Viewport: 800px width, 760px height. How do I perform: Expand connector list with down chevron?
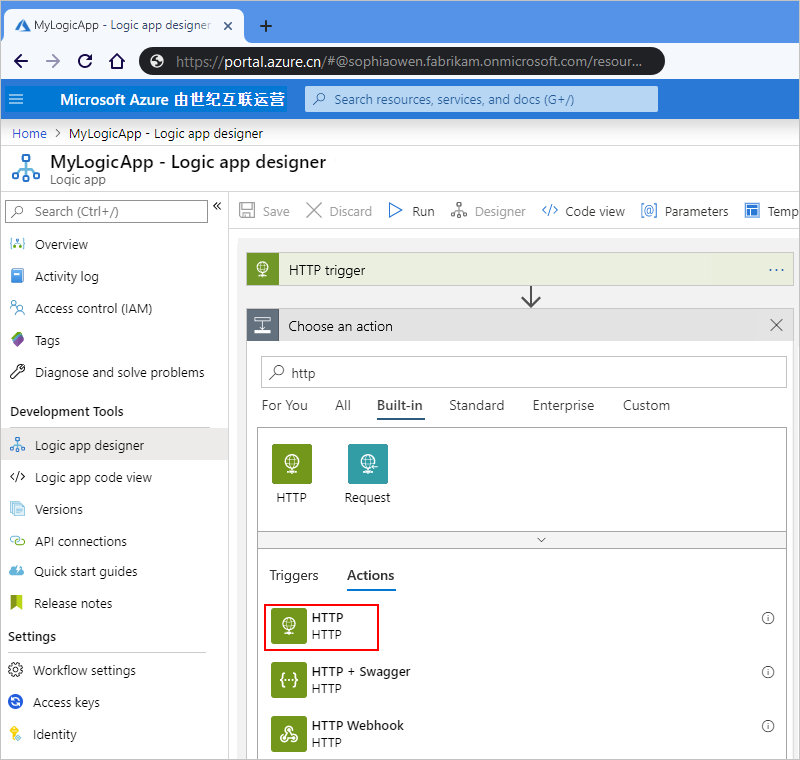(x=541, y=540)
